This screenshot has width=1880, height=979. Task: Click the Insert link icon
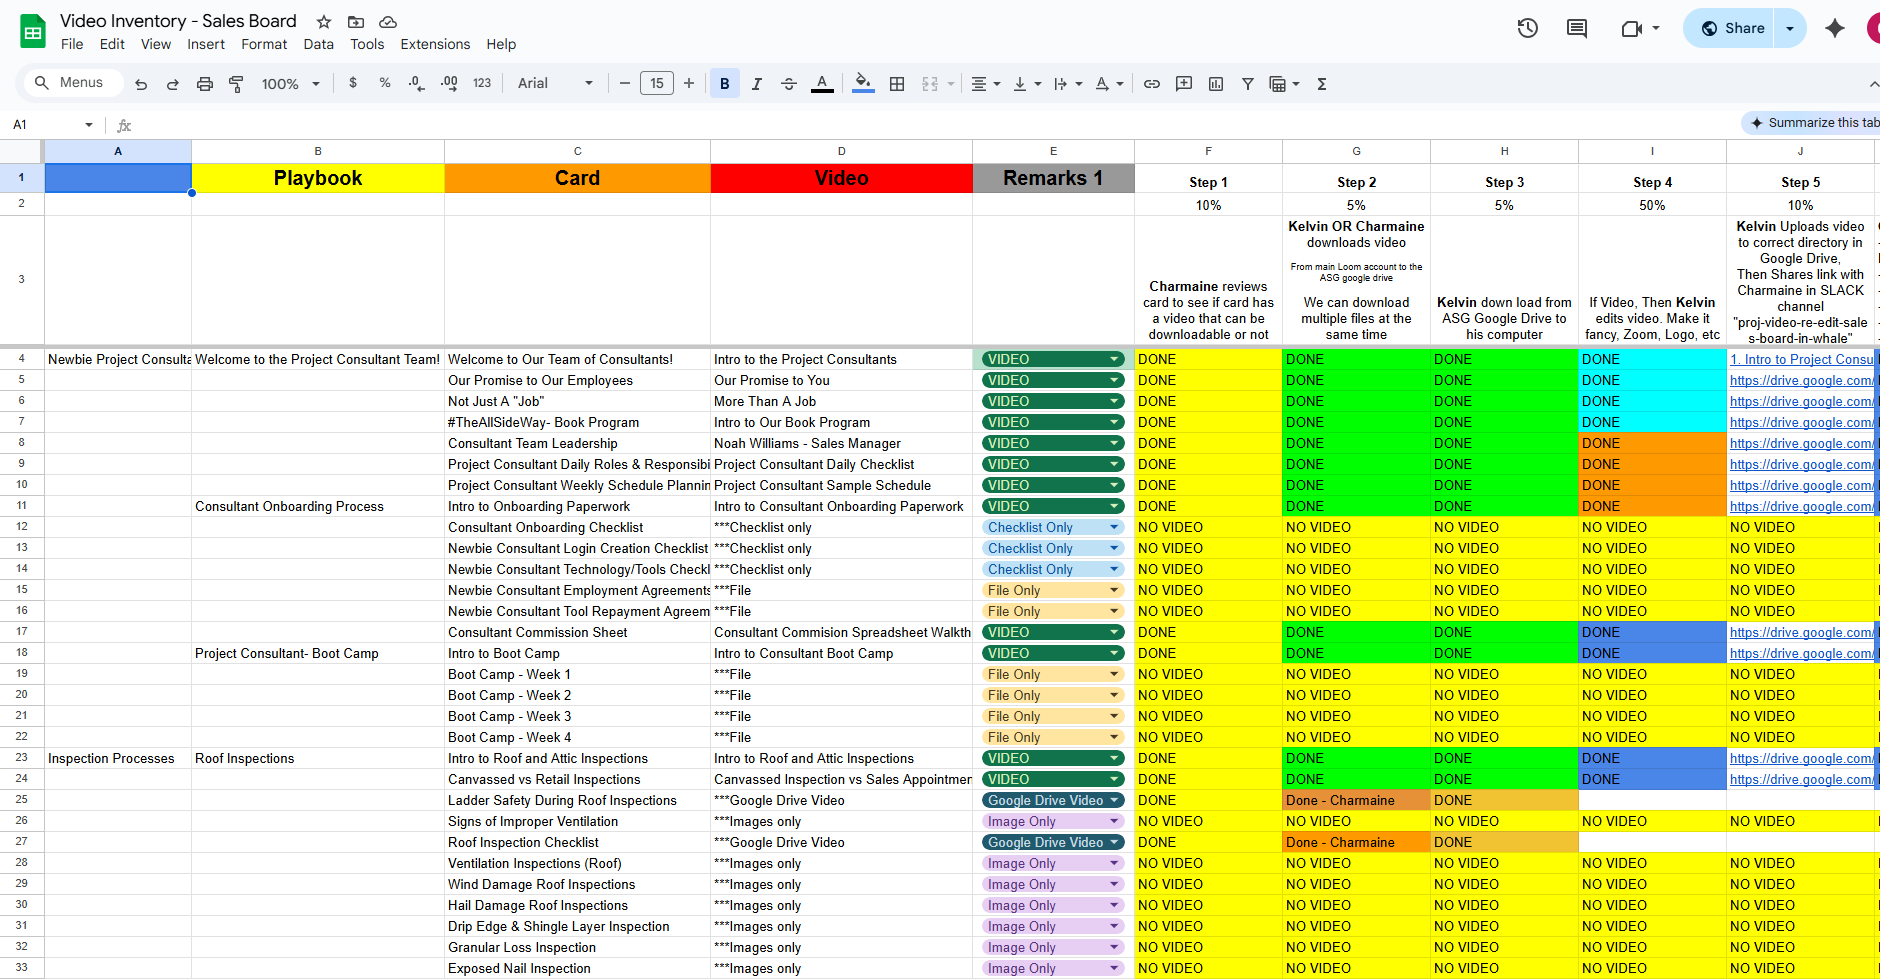tap(1152, 84)
